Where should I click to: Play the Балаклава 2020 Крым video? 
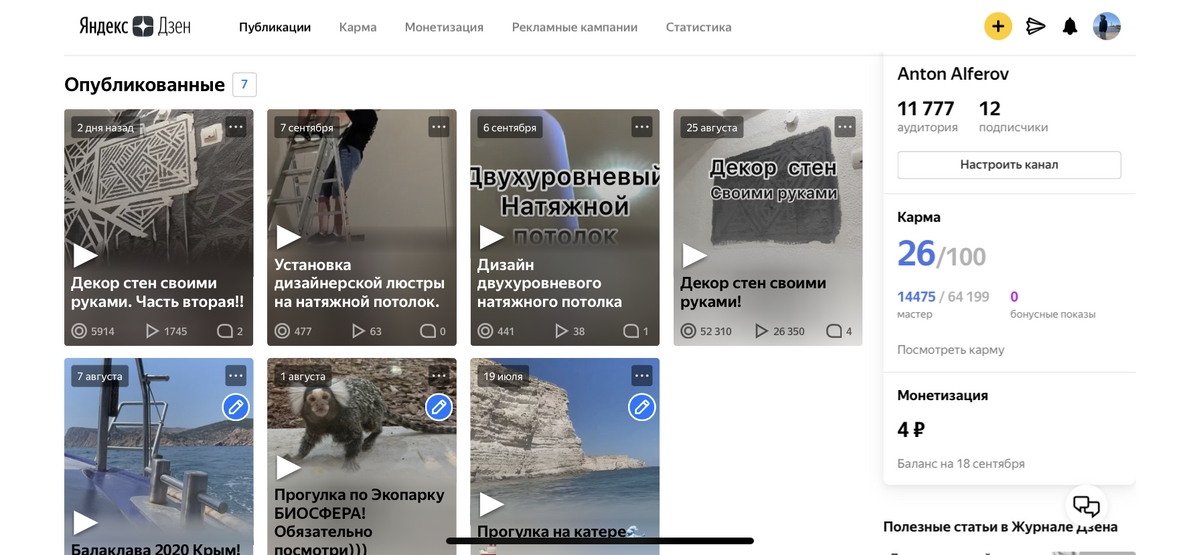click(85, 522)
